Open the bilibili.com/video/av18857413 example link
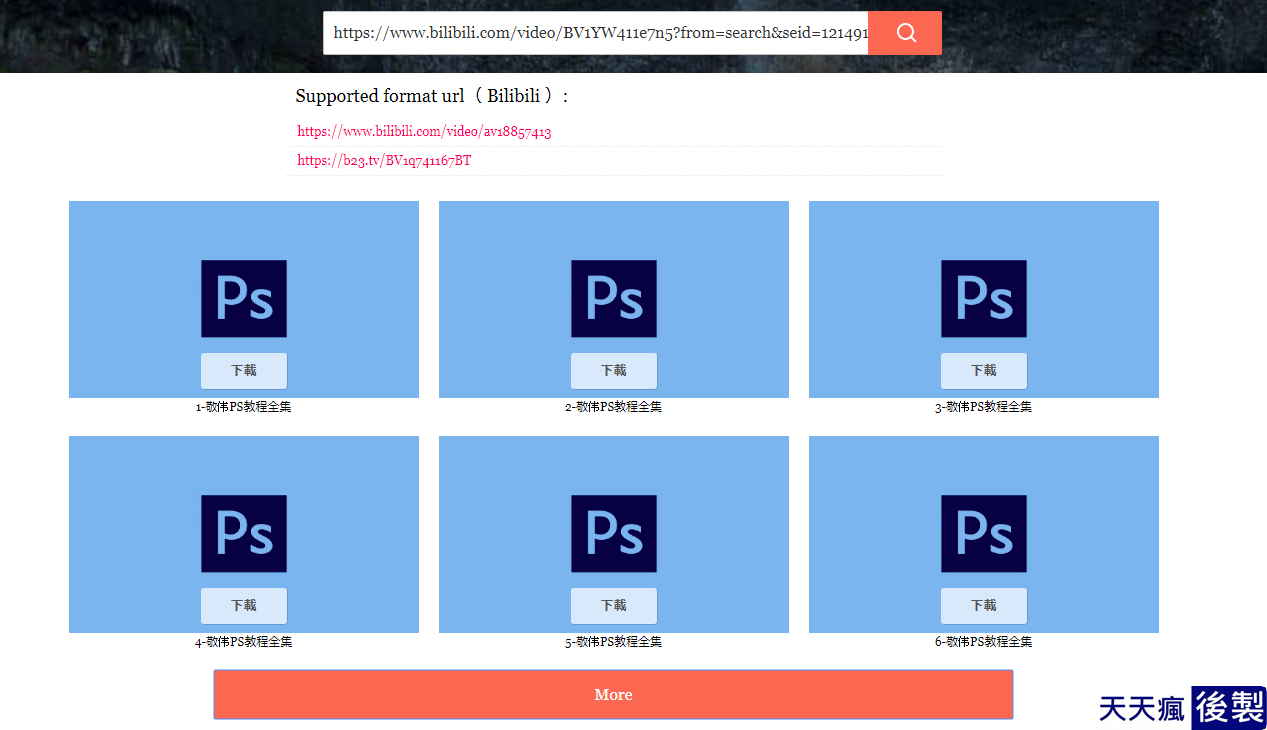 [424, 131]
